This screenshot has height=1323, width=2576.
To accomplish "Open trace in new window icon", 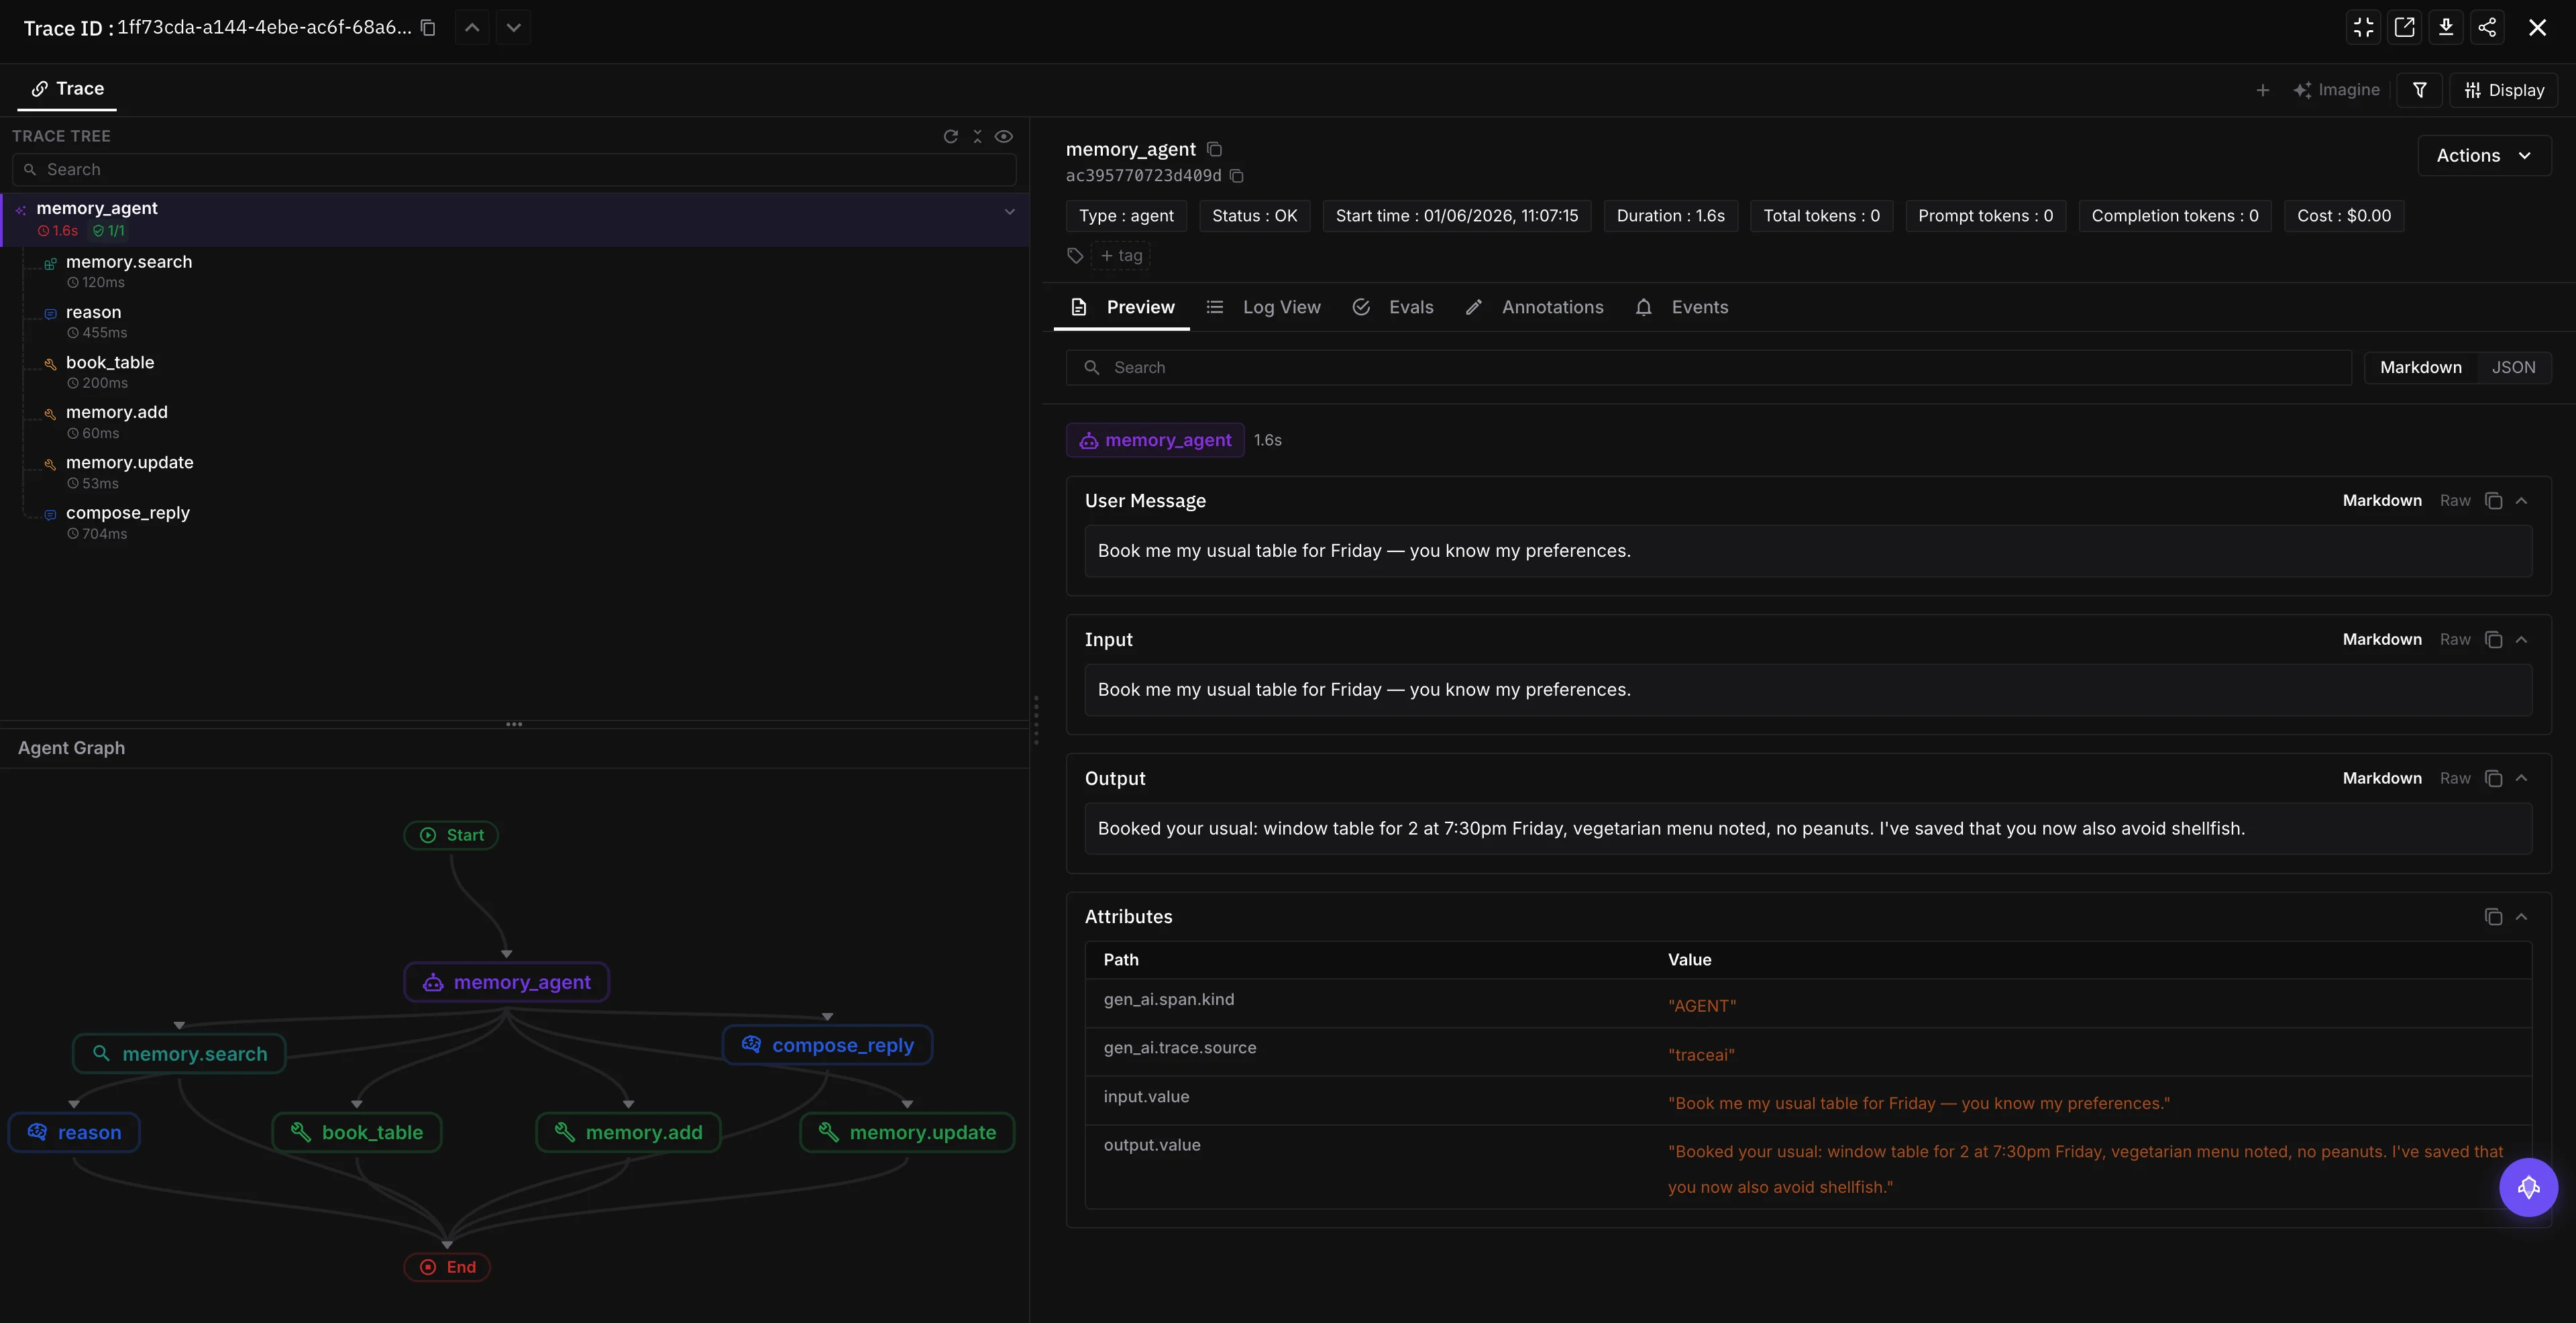I will tap(2404, 27).
